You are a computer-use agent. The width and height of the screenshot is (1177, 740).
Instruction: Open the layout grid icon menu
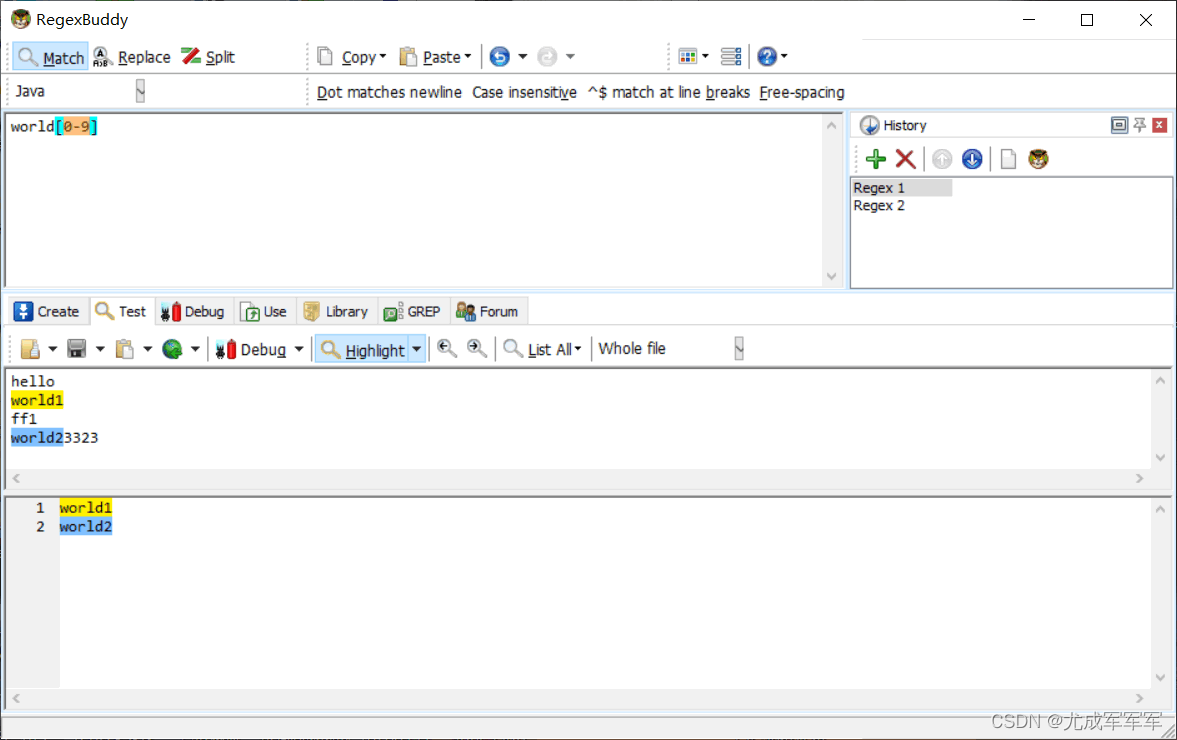[693, 56]
